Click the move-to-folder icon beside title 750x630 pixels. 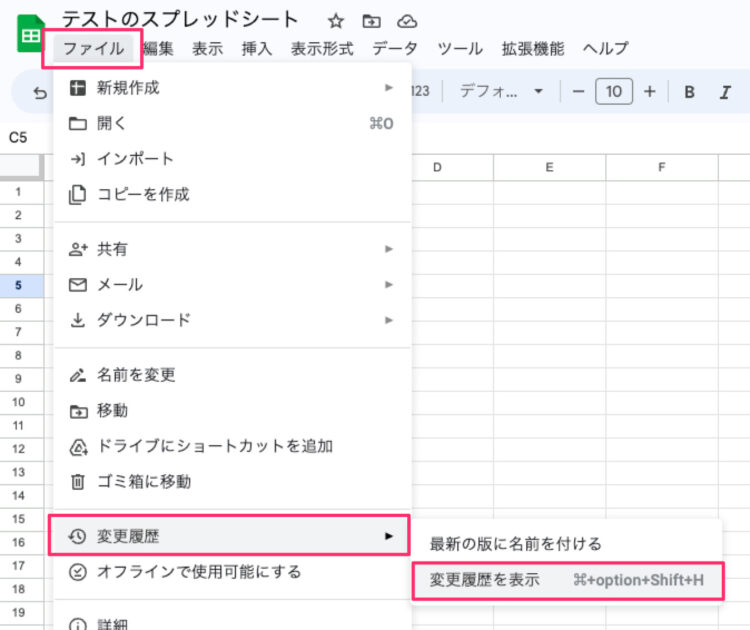[371, 21]
